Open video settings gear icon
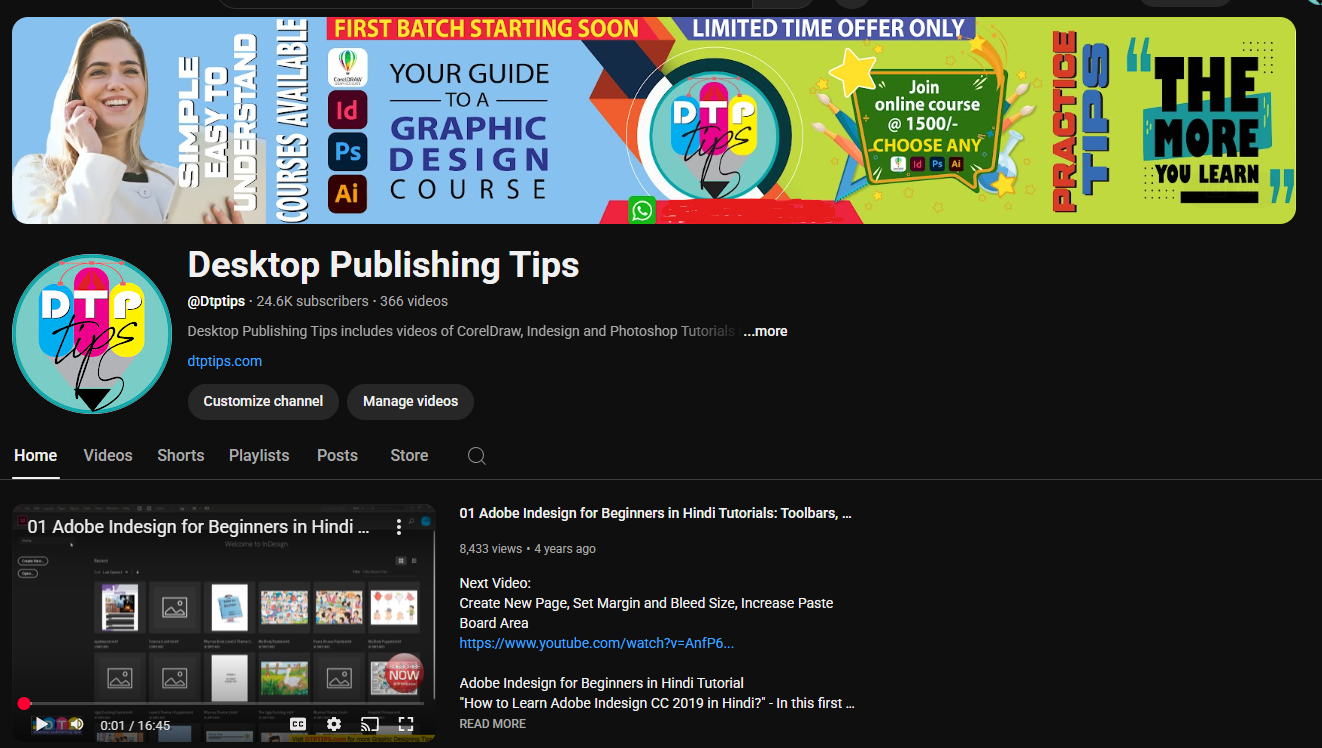Screen dimensions: 1322x748 pyautogui.click(x=334, y=724)
